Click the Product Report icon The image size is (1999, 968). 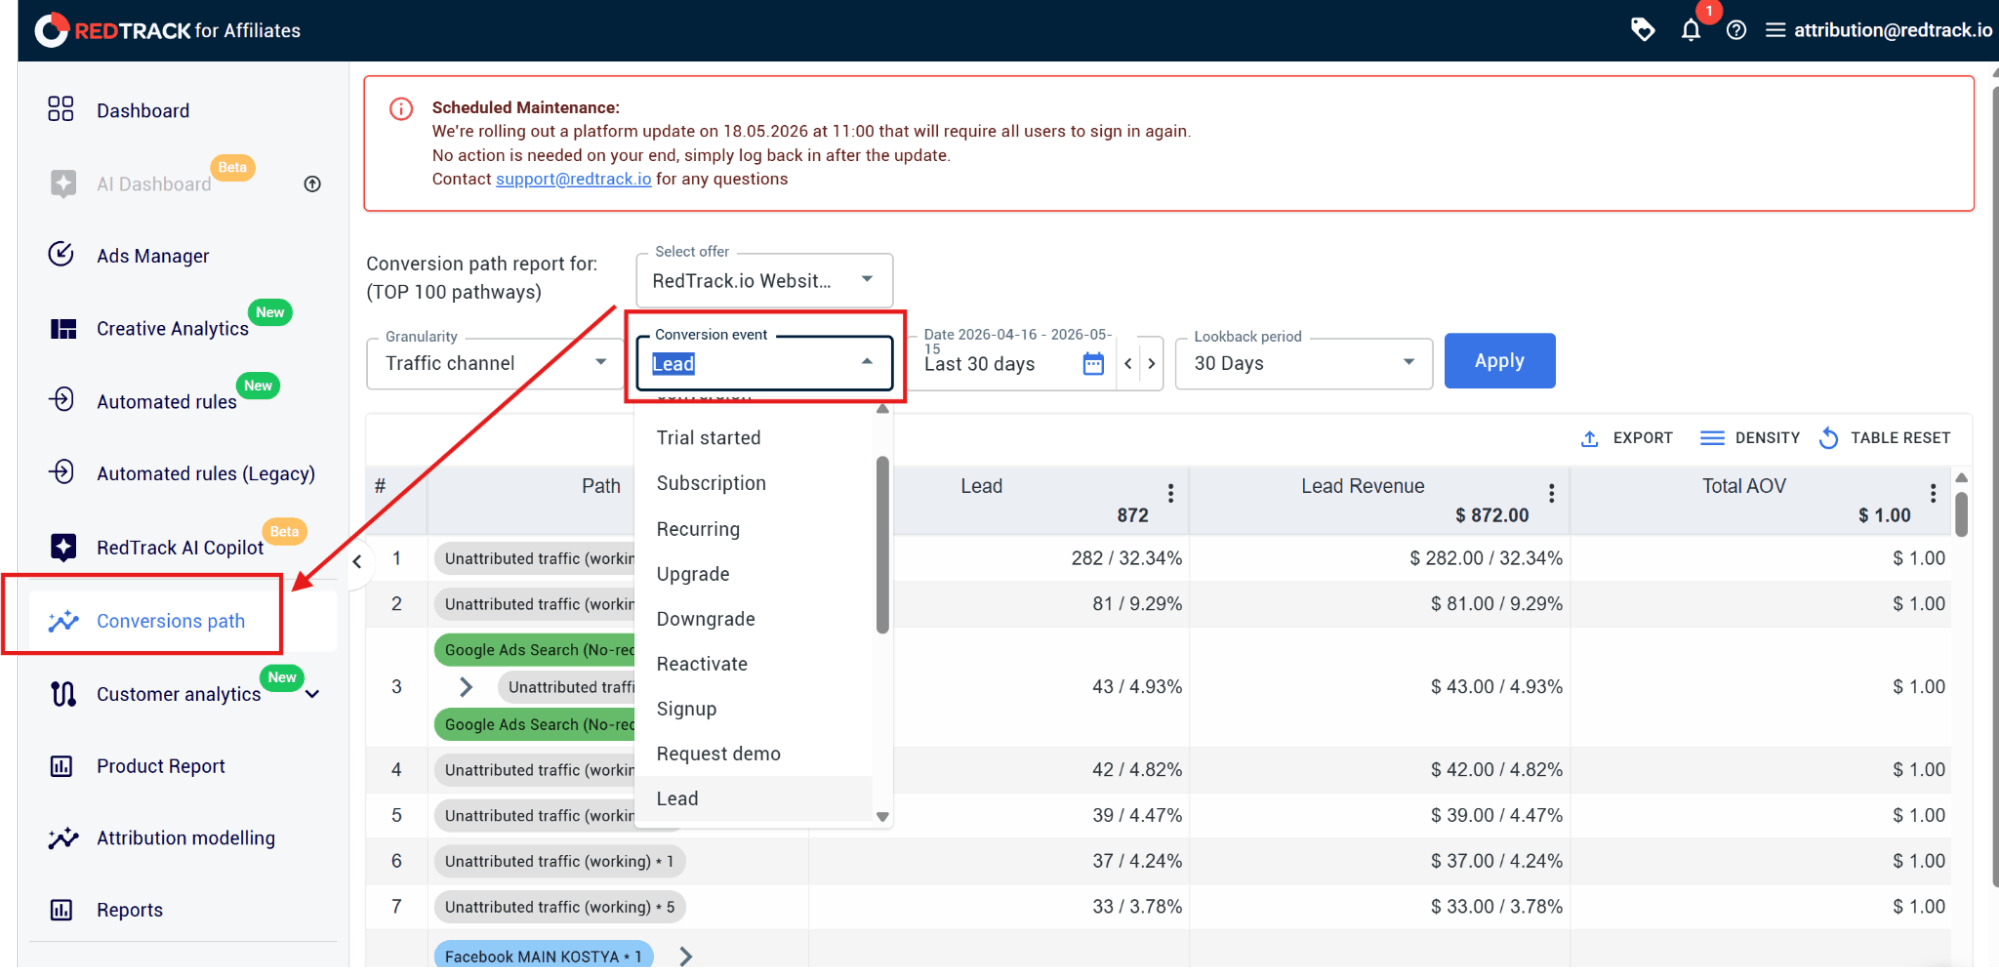61,766
